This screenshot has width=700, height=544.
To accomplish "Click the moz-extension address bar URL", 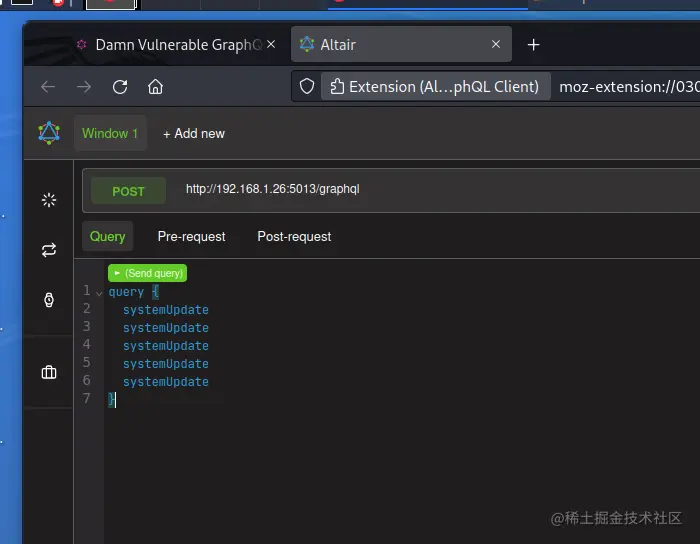I will coord(629,87).
